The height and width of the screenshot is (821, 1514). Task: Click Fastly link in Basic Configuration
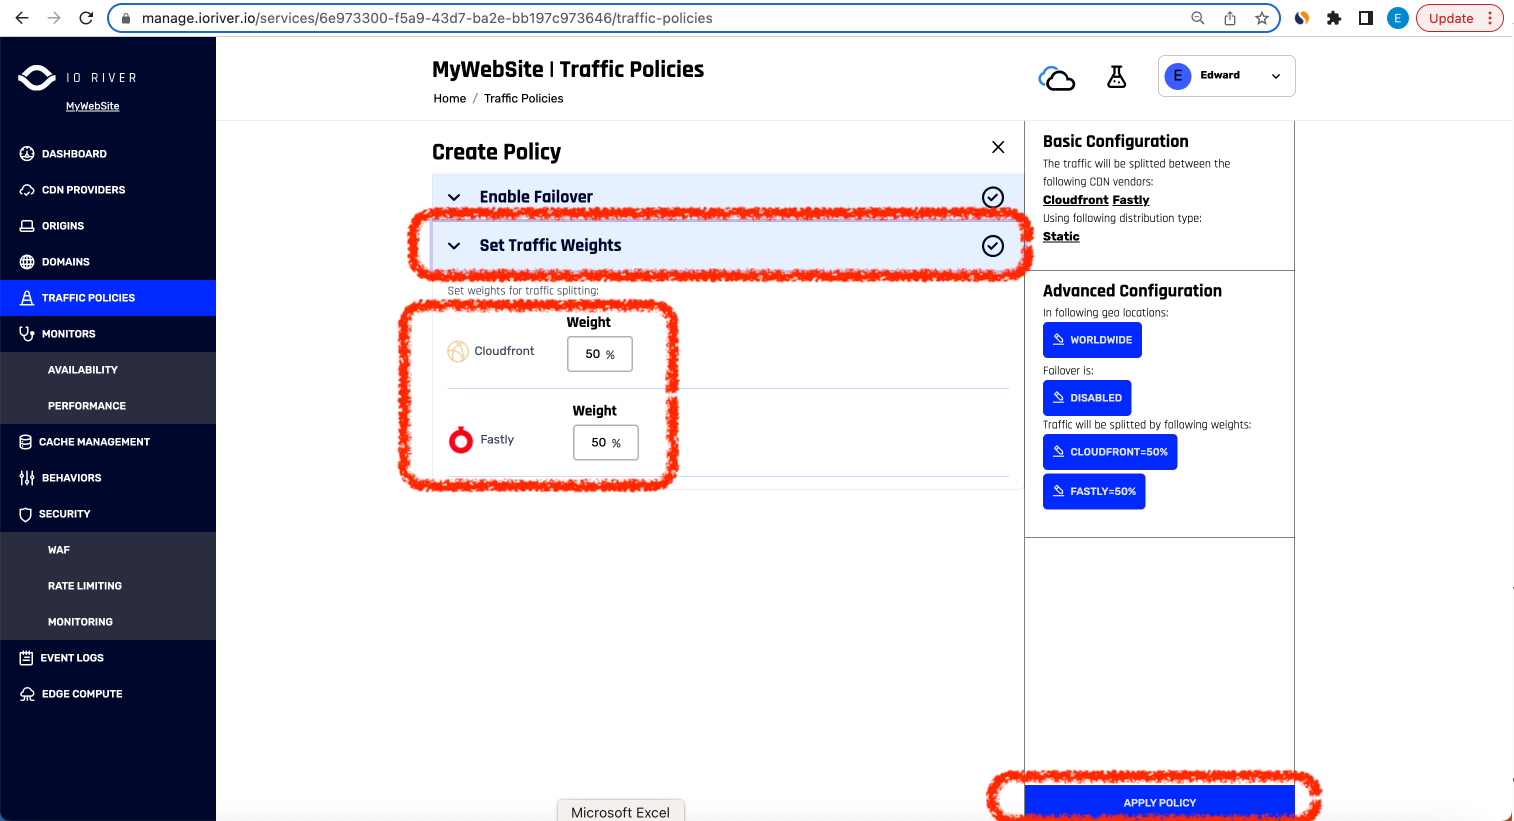coord(1131,200)
